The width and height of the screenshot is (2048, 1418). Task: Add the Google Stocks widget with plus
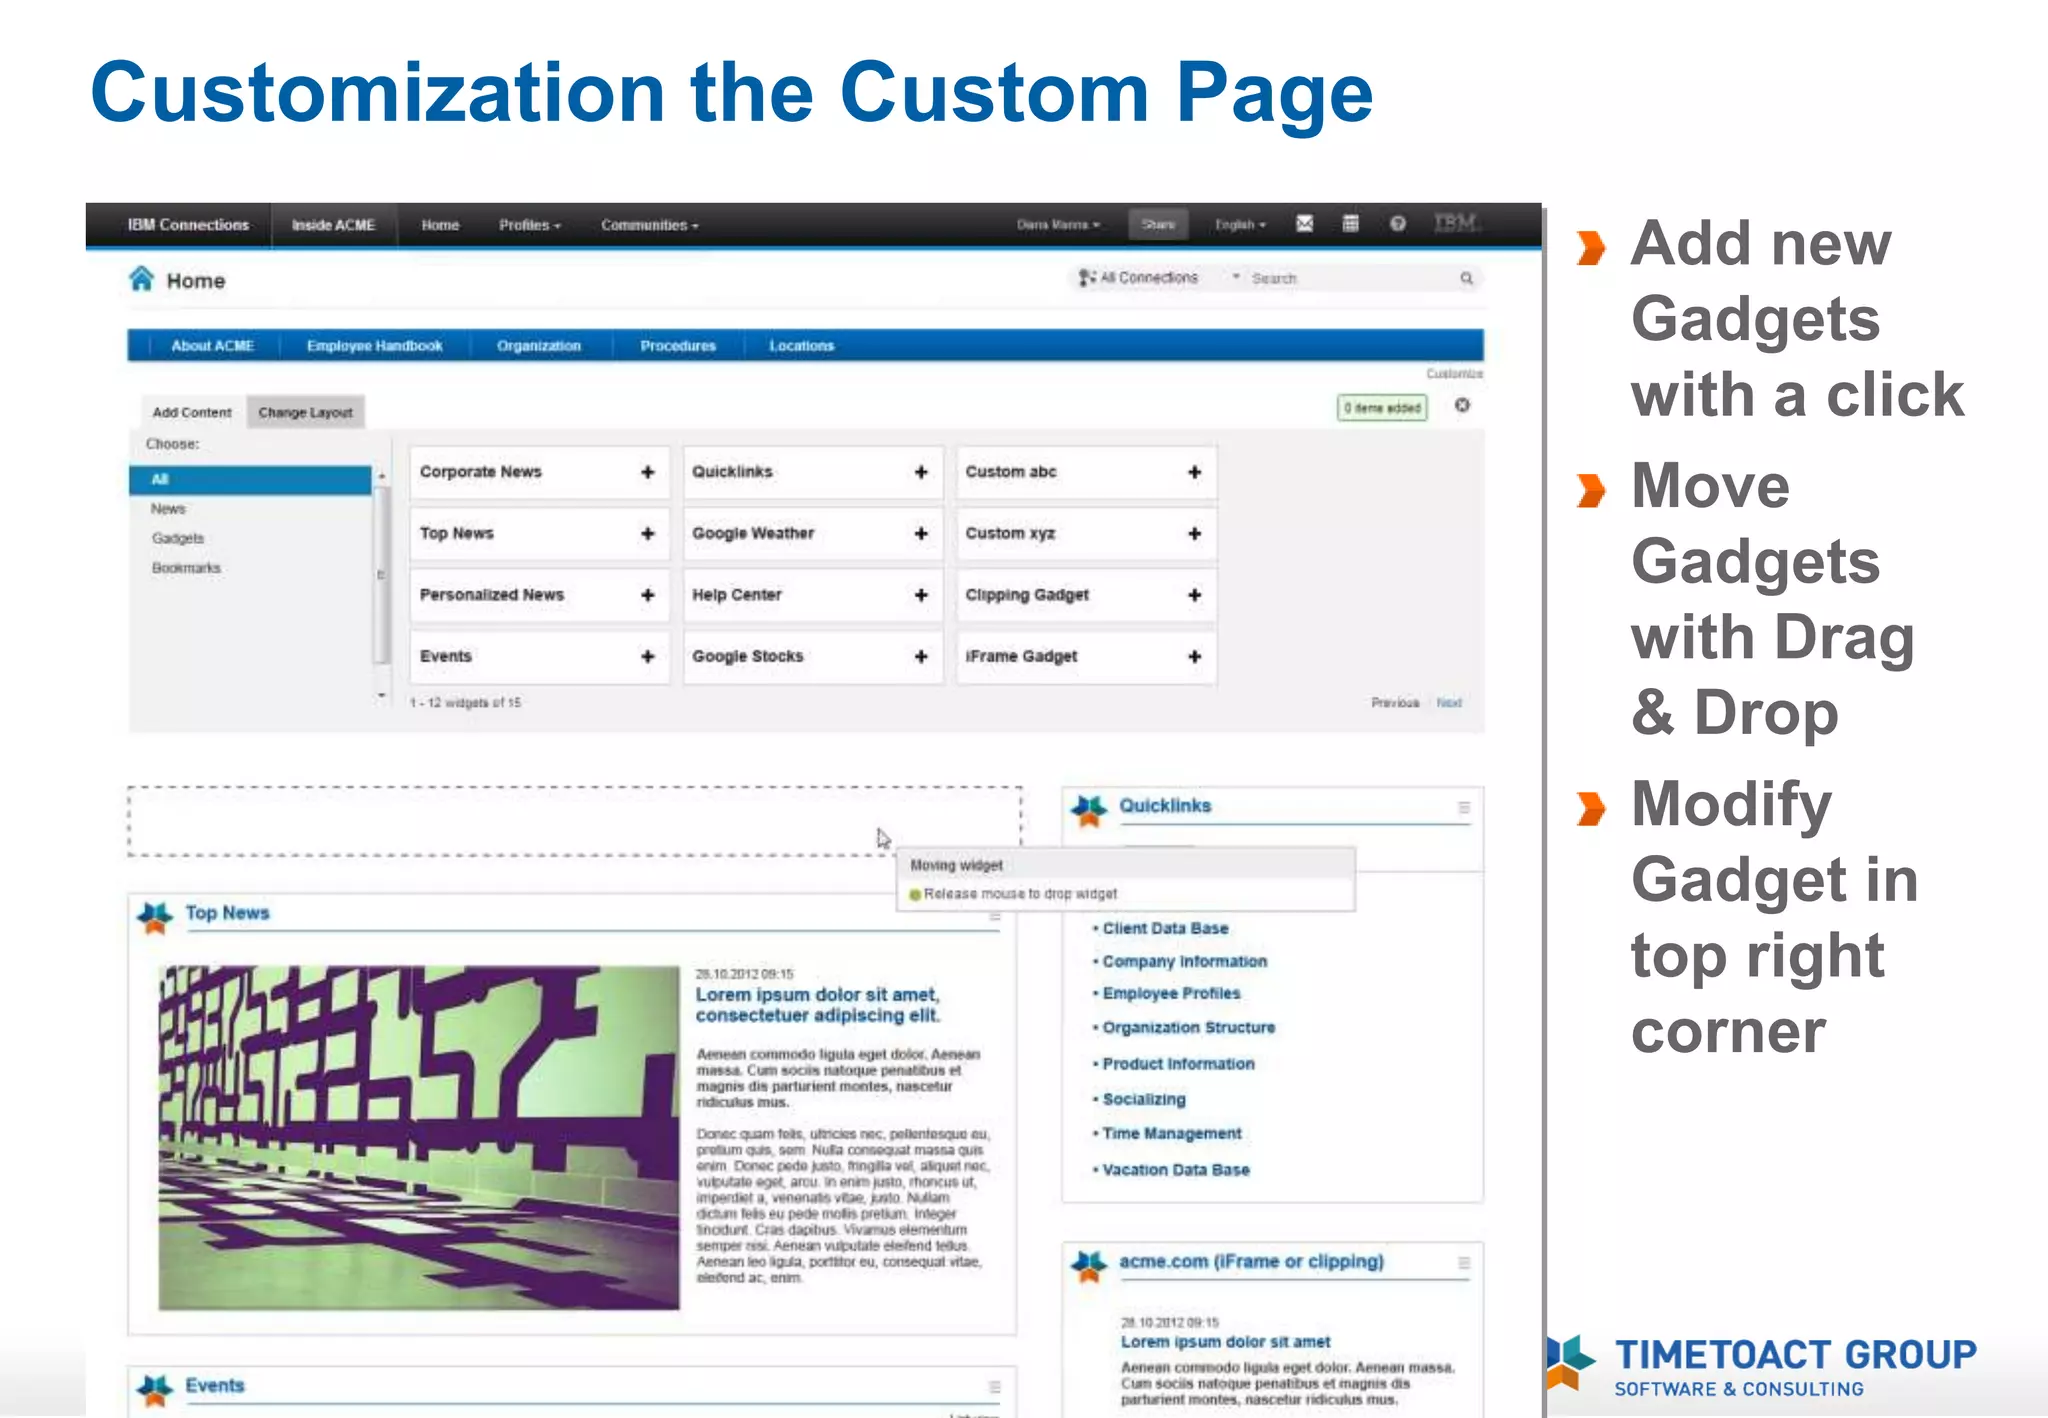click(921, 657)
